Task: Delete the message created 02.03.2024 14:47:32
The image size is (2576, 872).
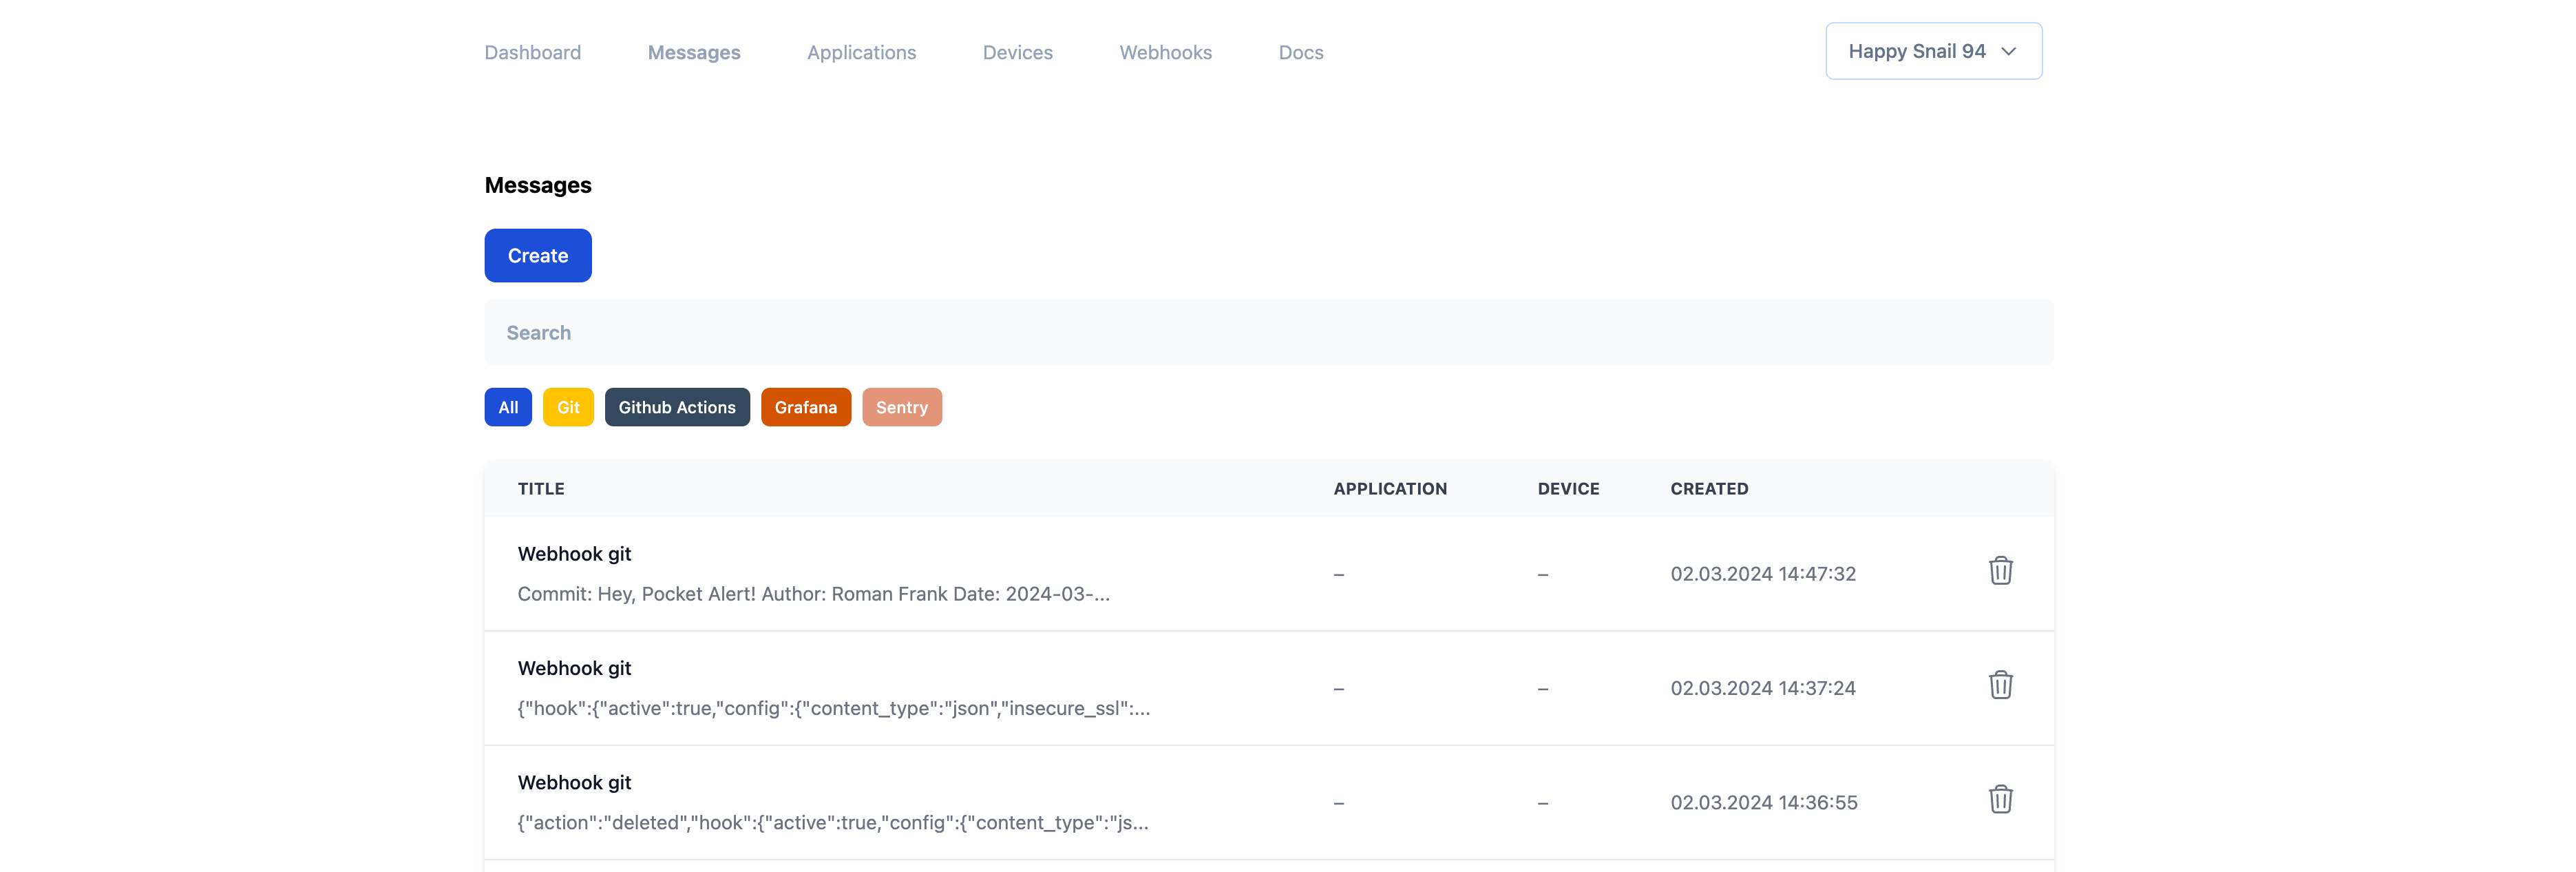Action: pyautogui.click(x=2000, y=571)
